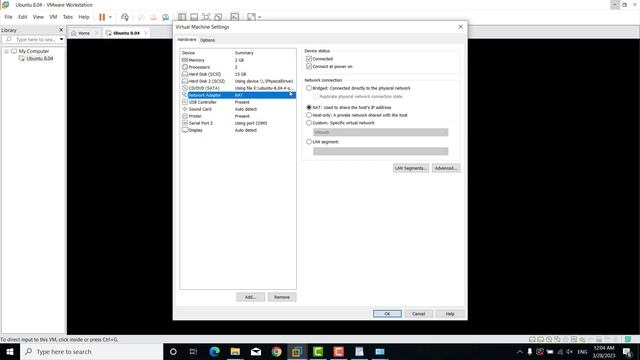This screenshot has height=360, width=640.
Task: Open the Help menu in the menu bar
Action: pyautogui.click(x=84, y=17)
